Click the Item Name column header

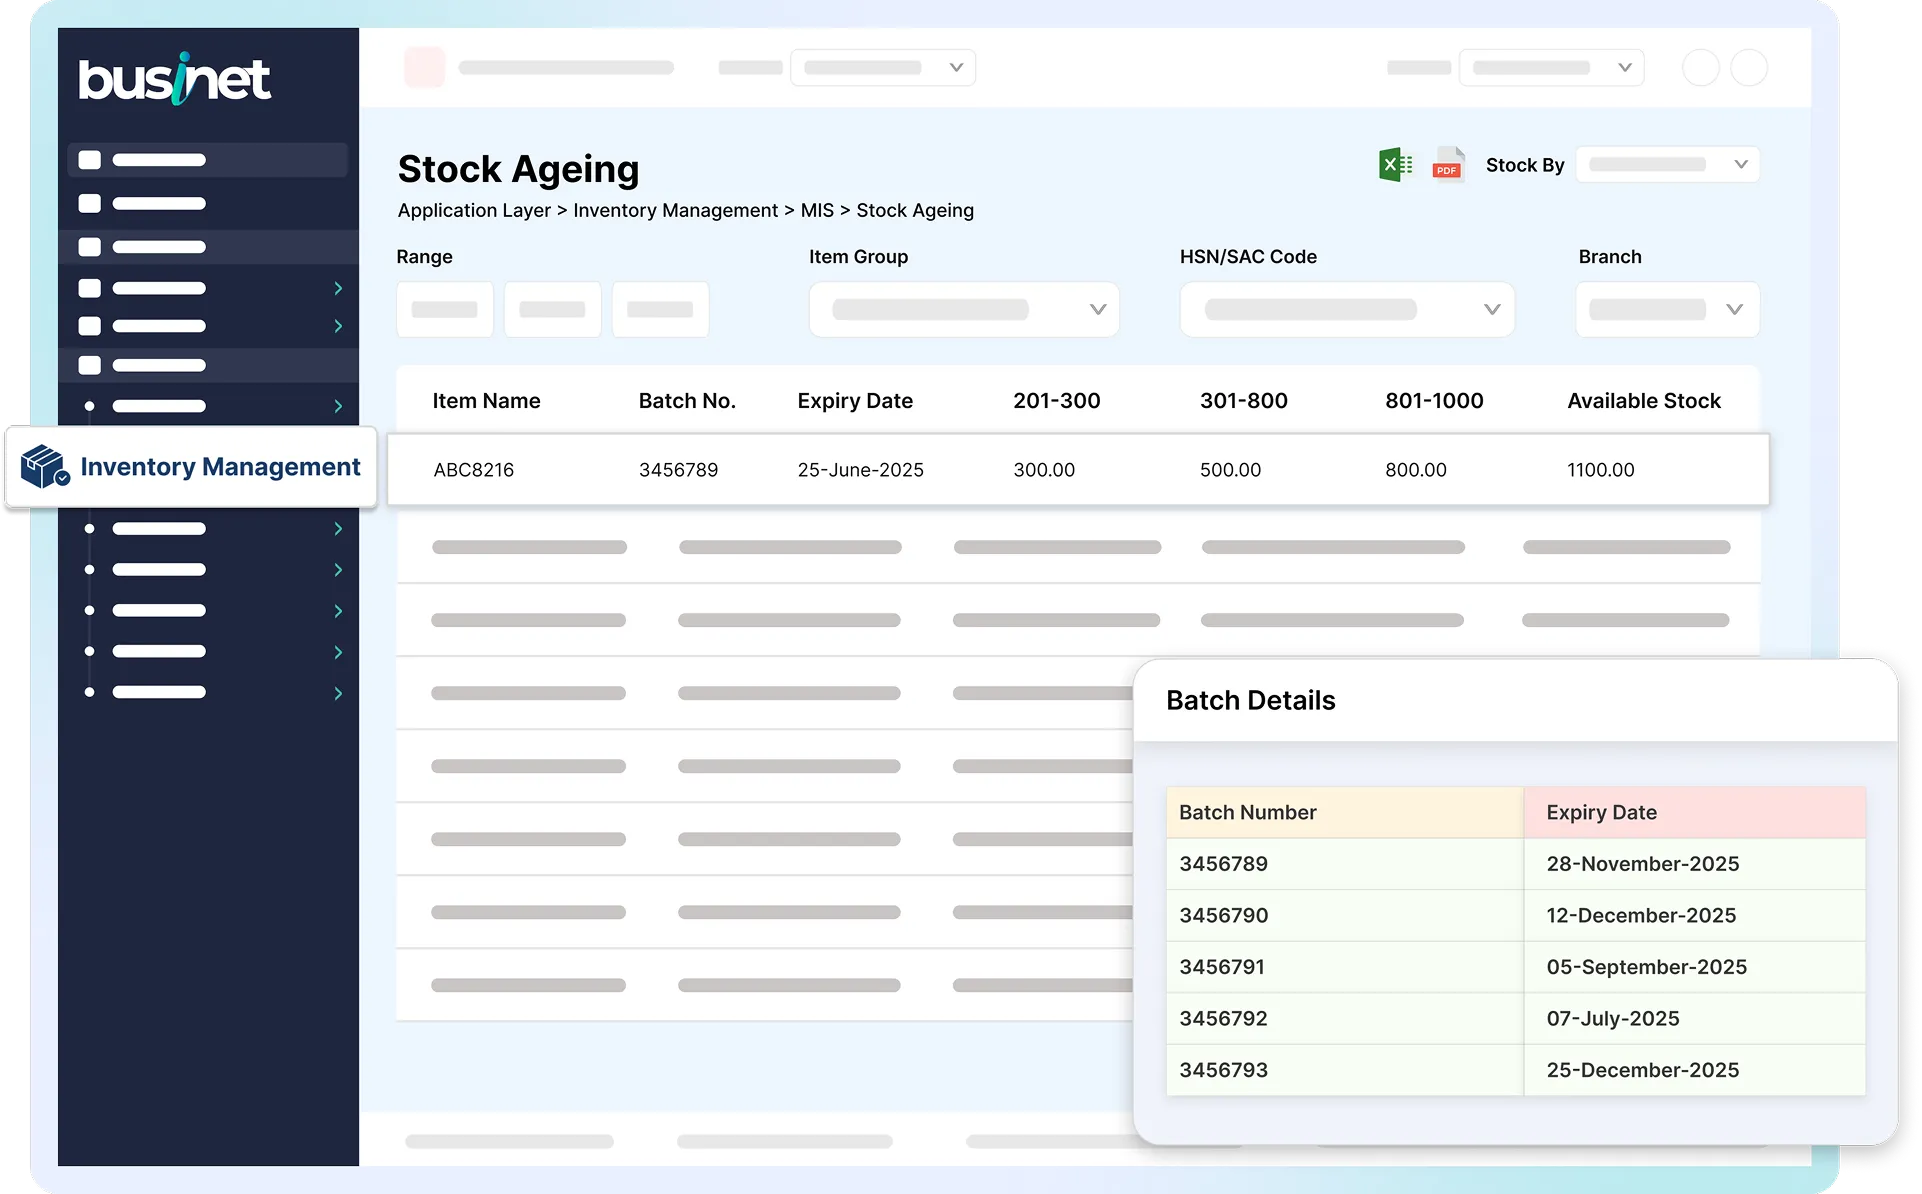486,401
